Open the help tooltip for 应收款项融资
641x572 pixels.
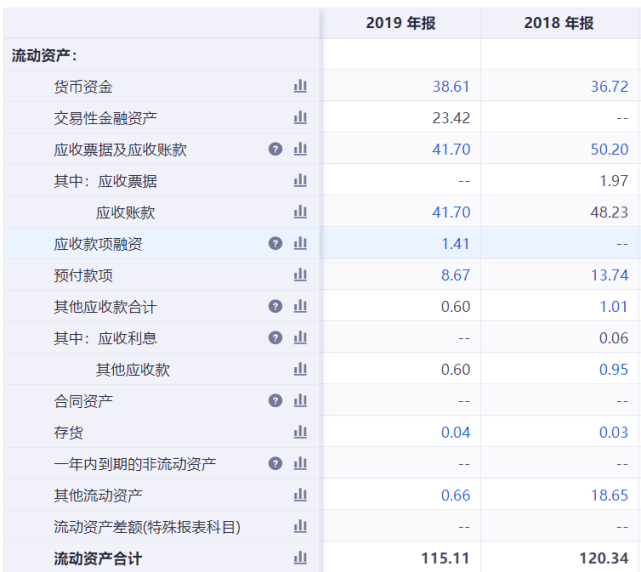pos(275,243)
